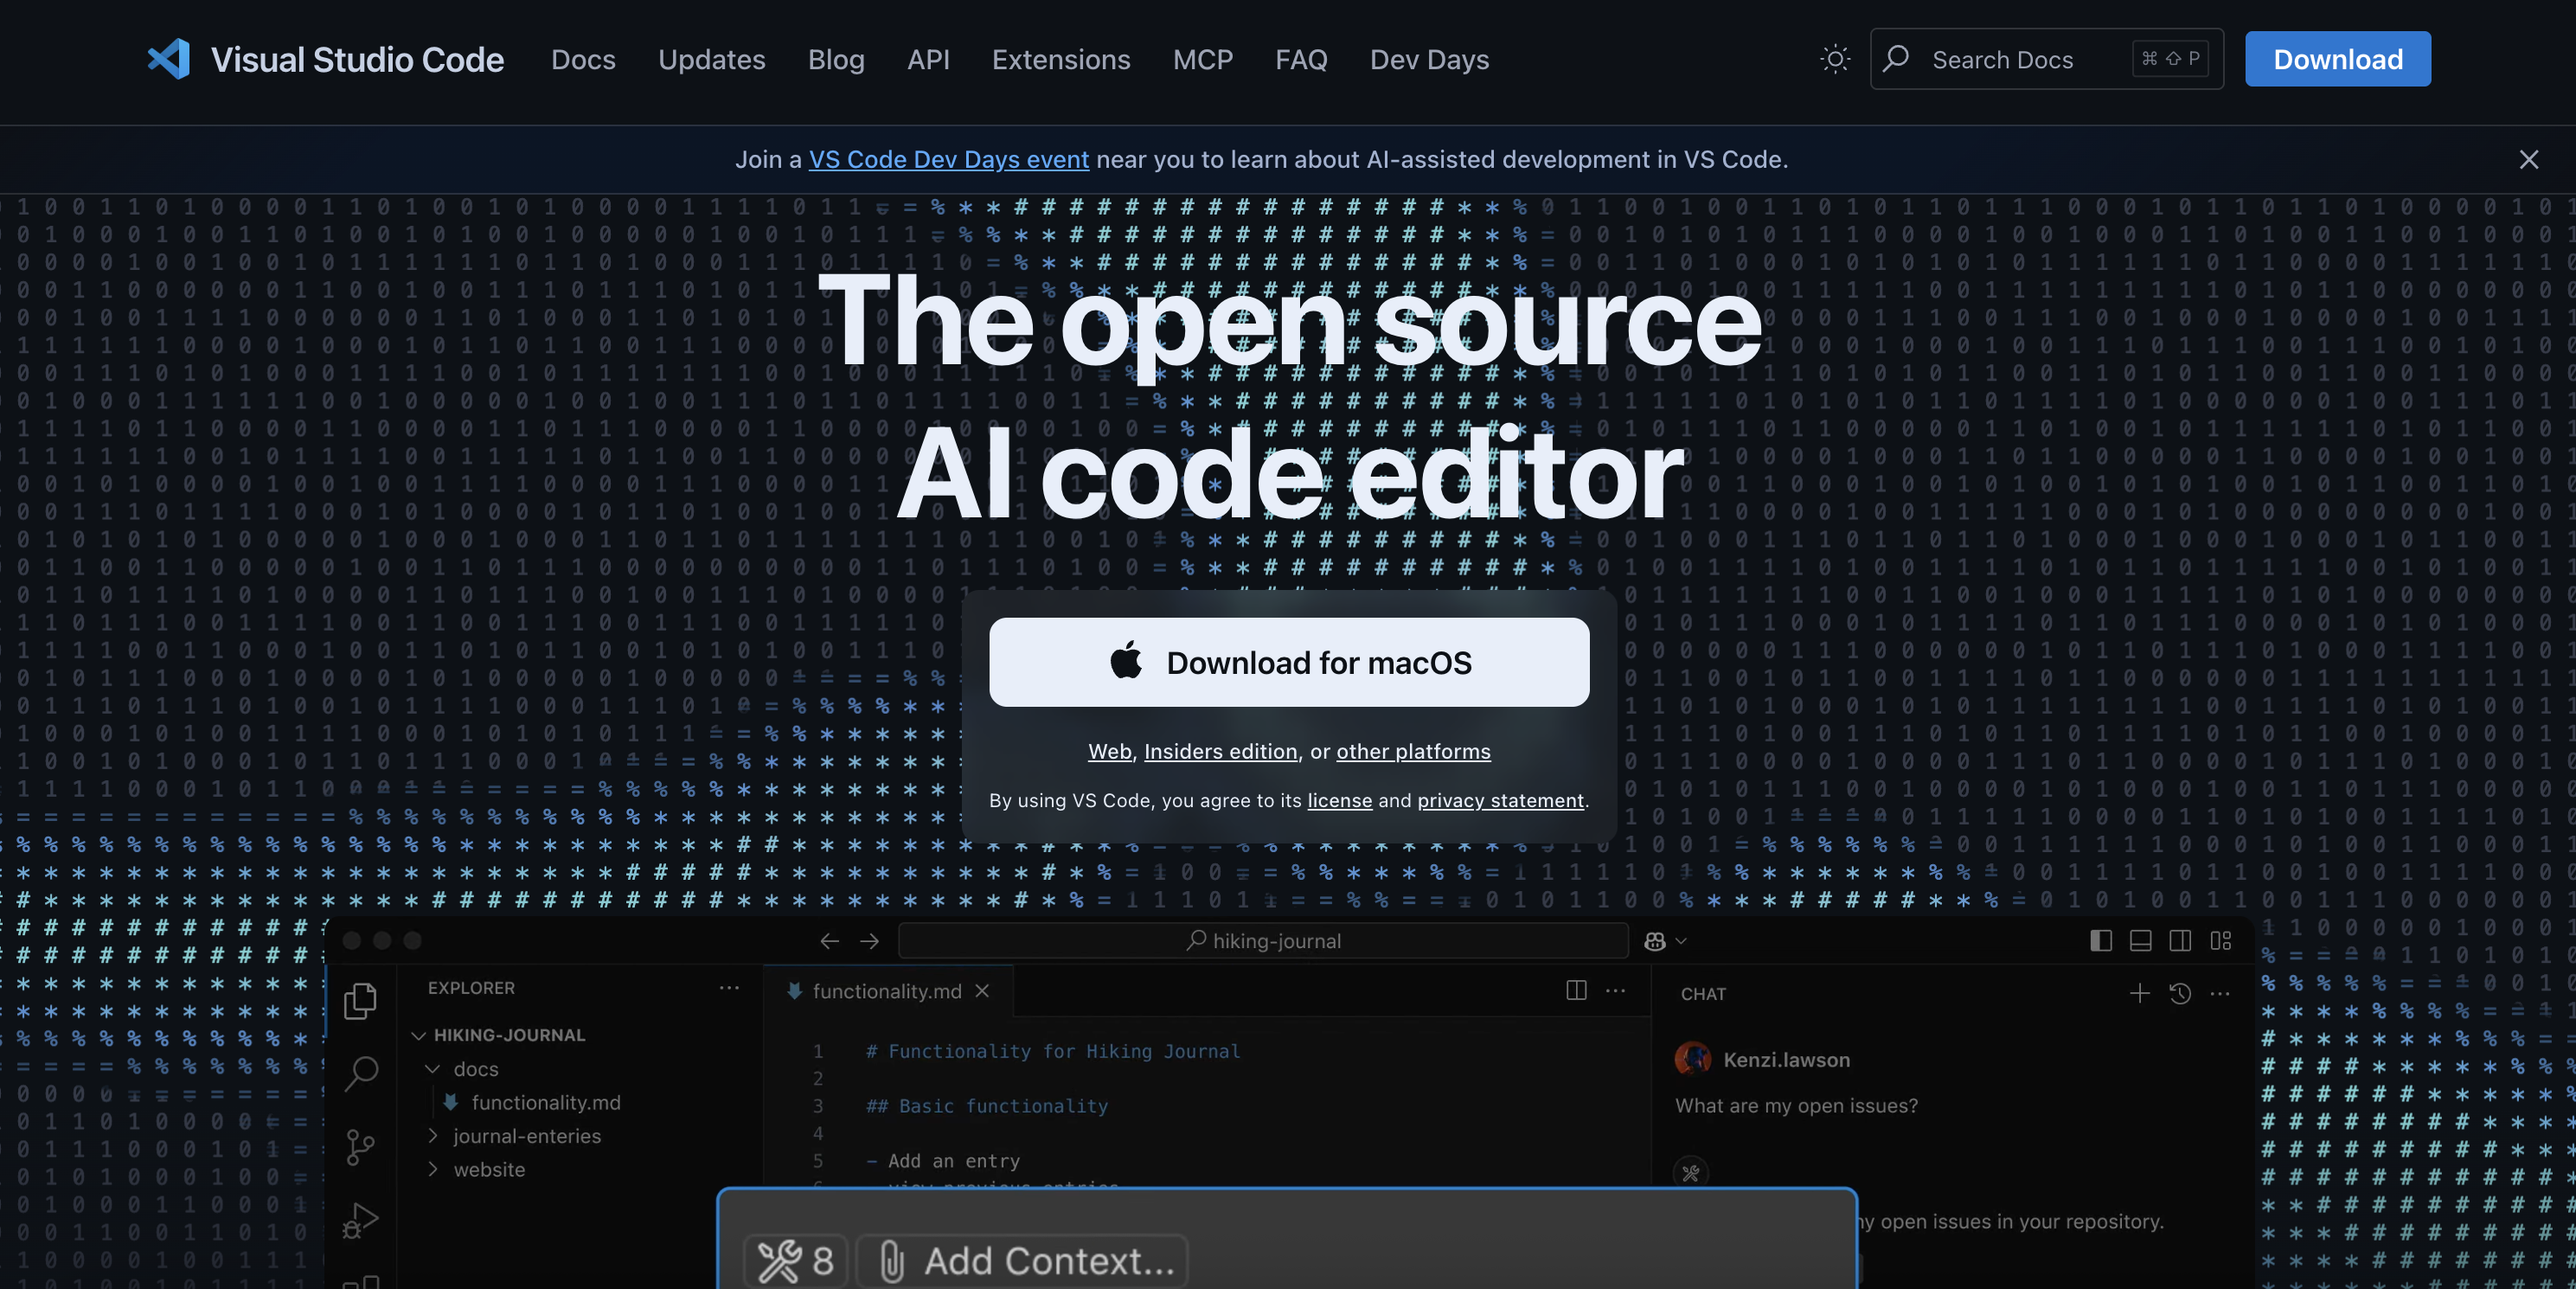Open the Extensions menu item

tap(1061, 59)
